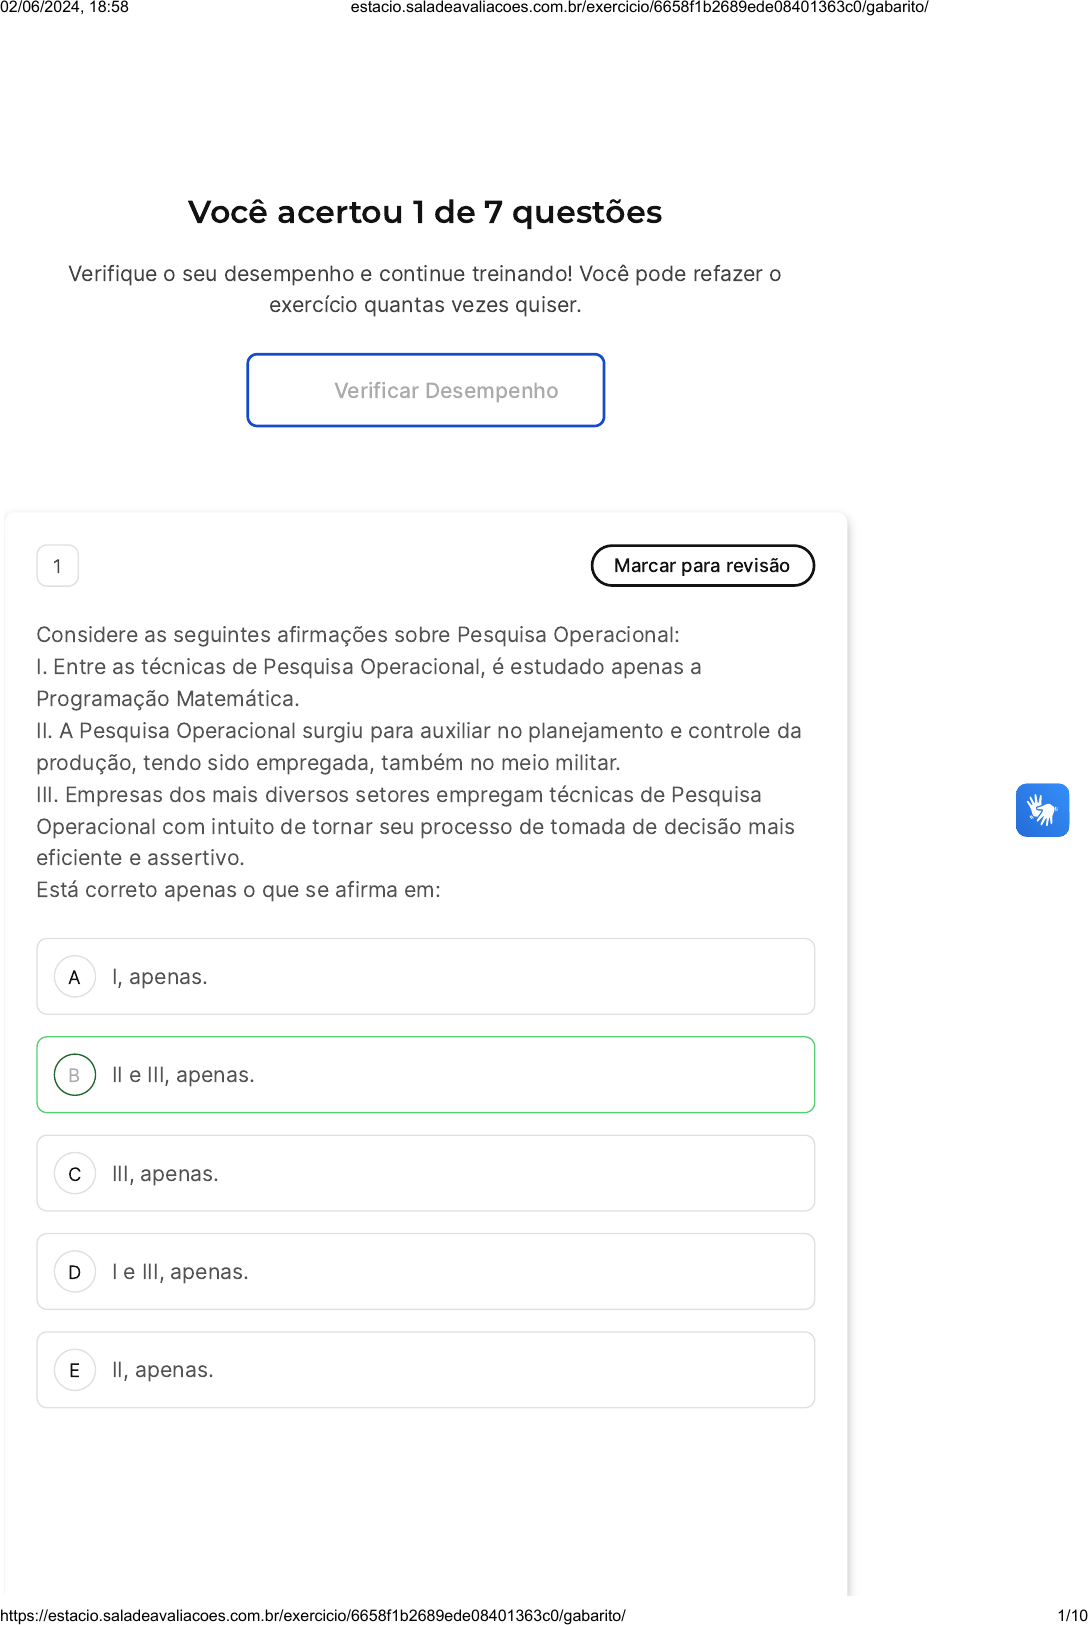Screen dimensions: 1088x1625
Task: Select the letter E option circle
Action: click(x=75, y=1370)
